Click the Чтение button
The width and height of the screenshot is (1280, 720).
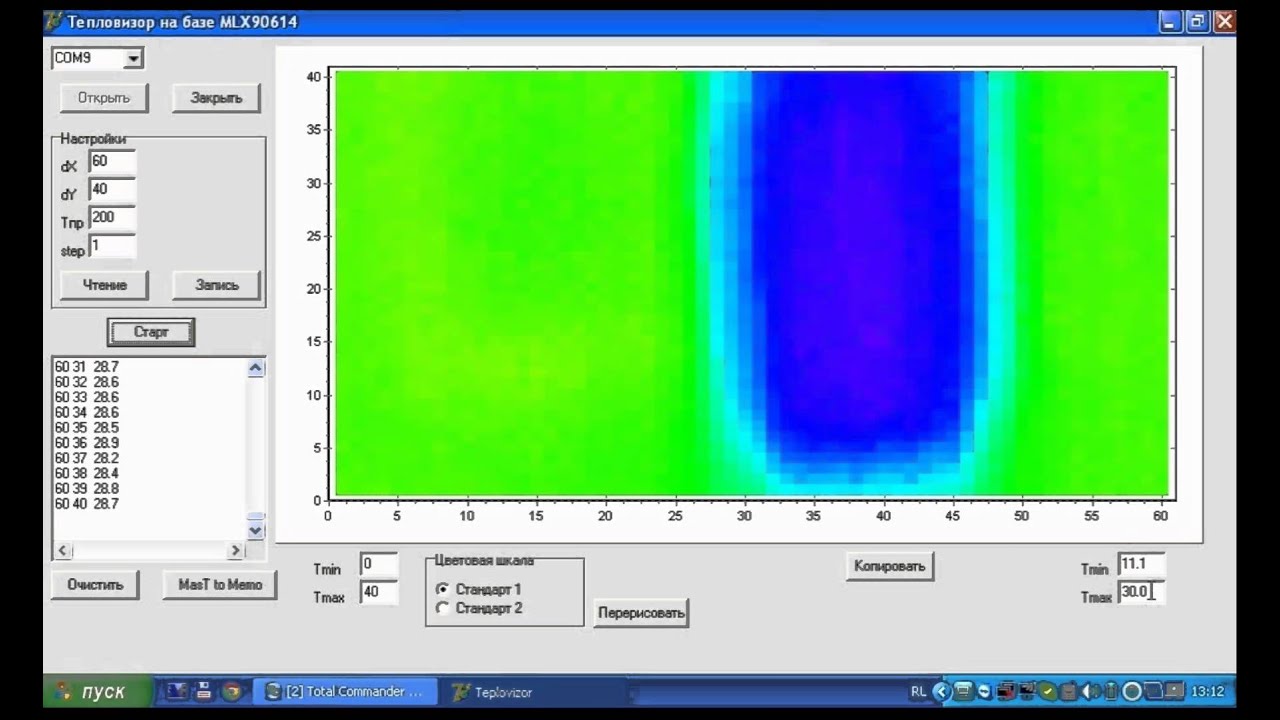[104, 285]
